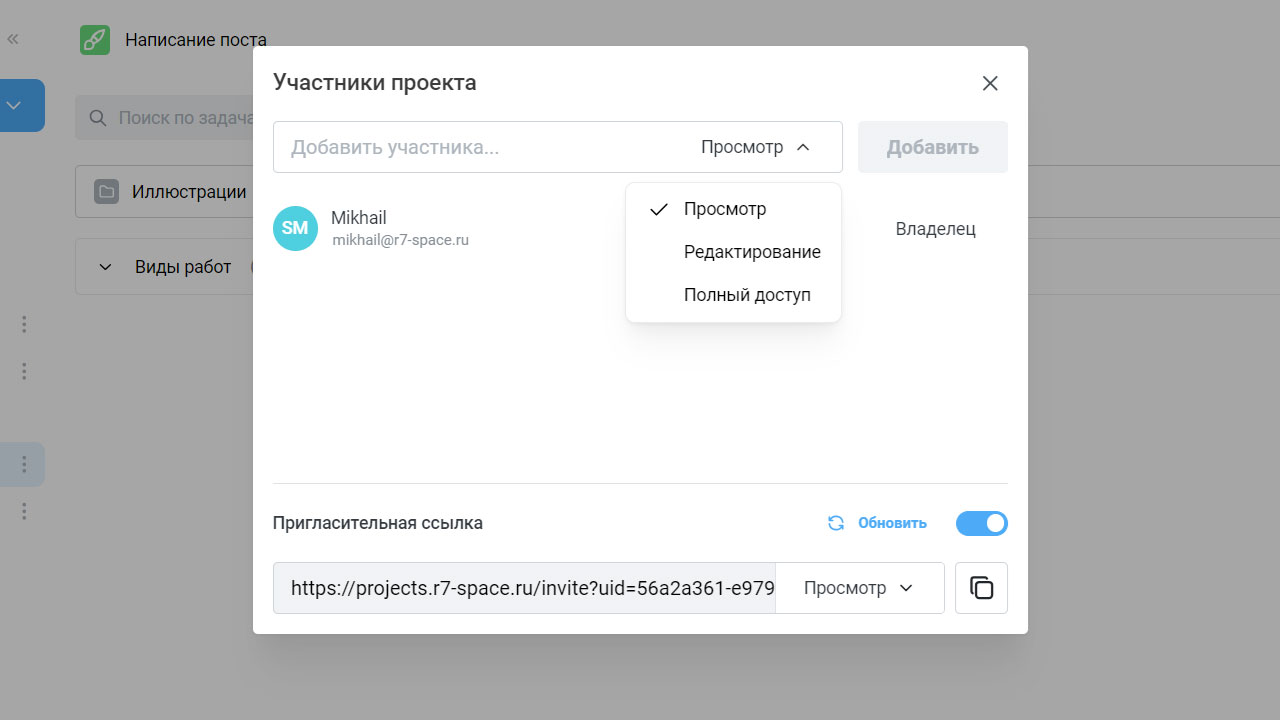Click the Написание поста project title
Screen dimensions: 1280x720
coord(196,40)
